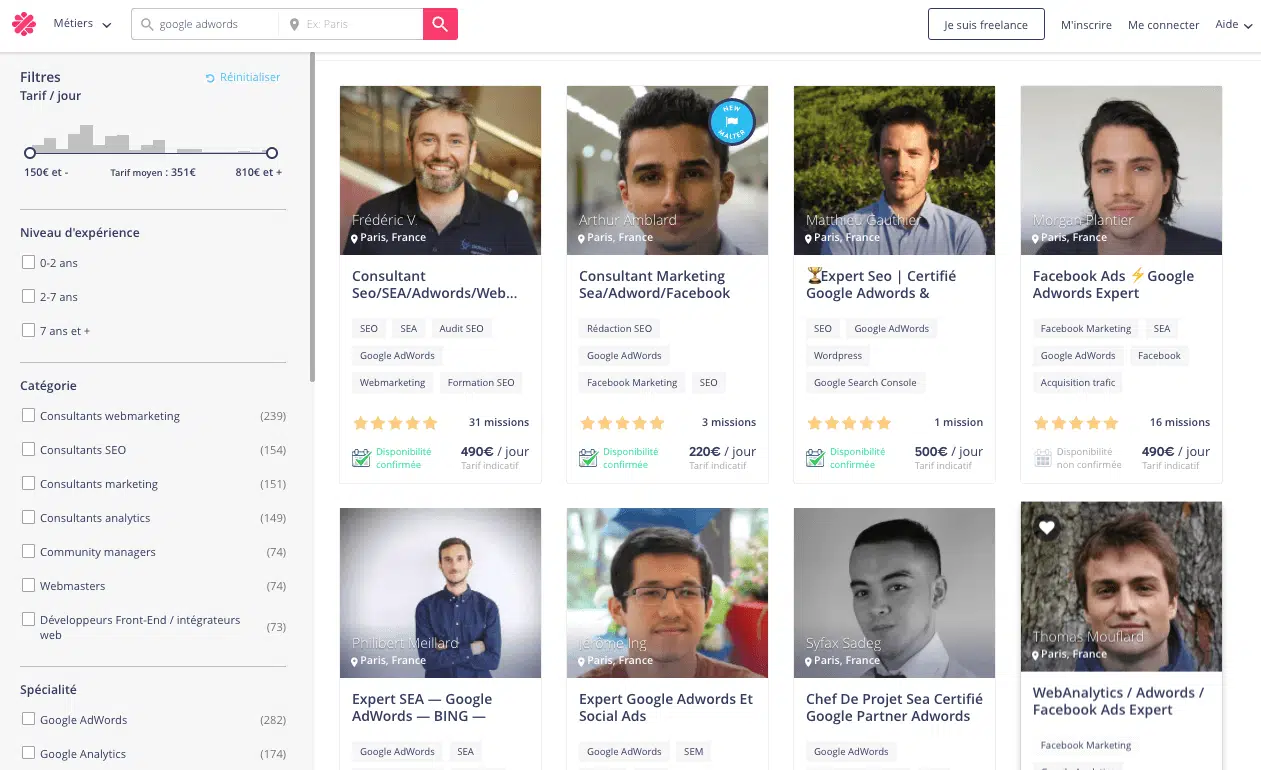Expand the Aide dropdown
Viewport: 1261px width, 770px height.
1233,25
